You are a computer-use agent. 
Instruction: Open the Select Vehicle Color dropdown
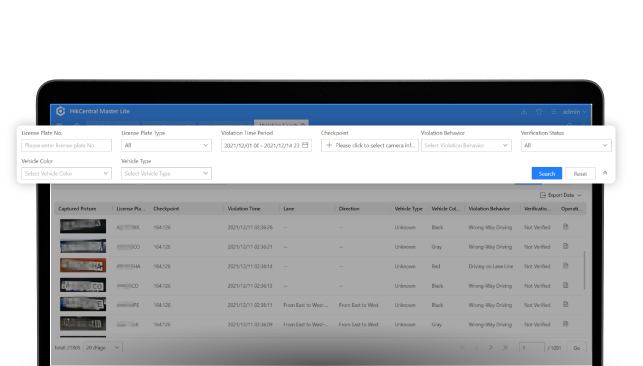(x=66, y=173)
